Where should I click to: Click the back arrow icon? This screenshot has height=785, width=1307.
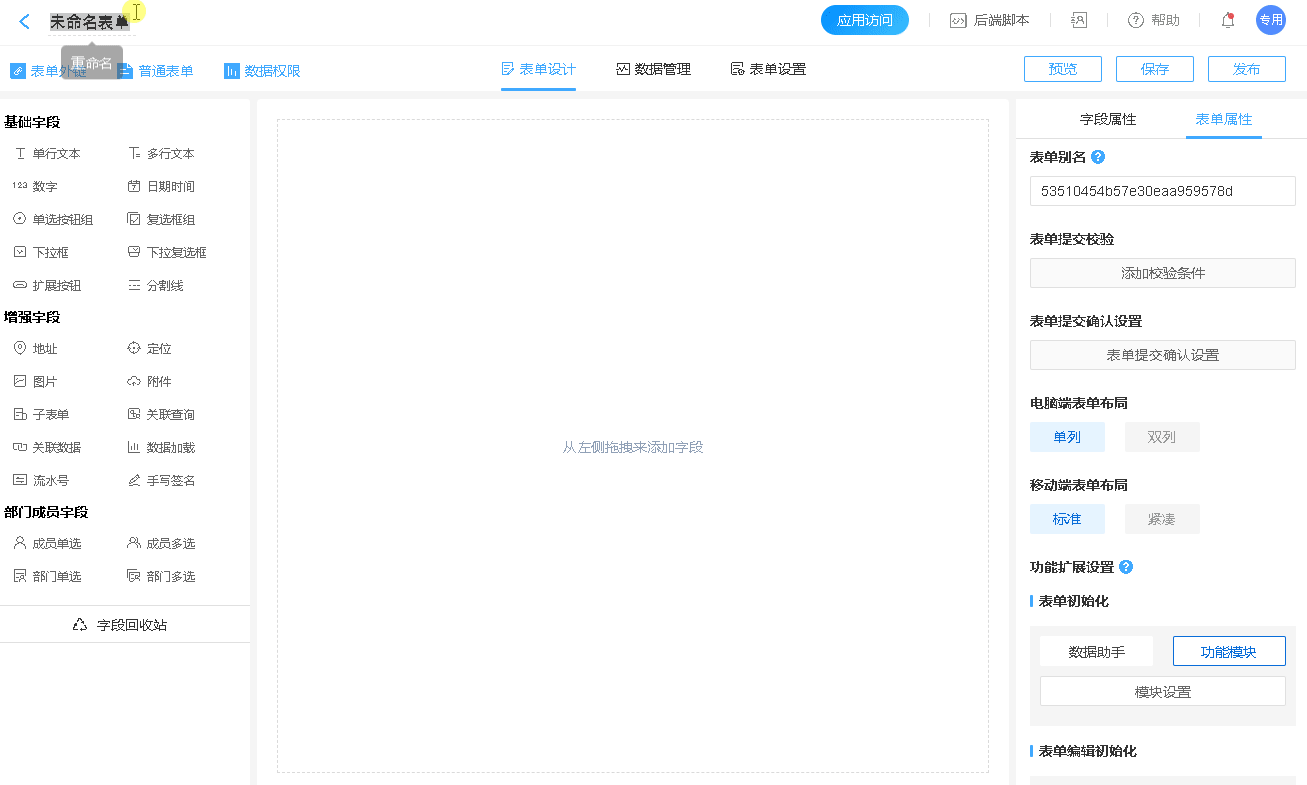pyautogui.click(x=25, y=21)
